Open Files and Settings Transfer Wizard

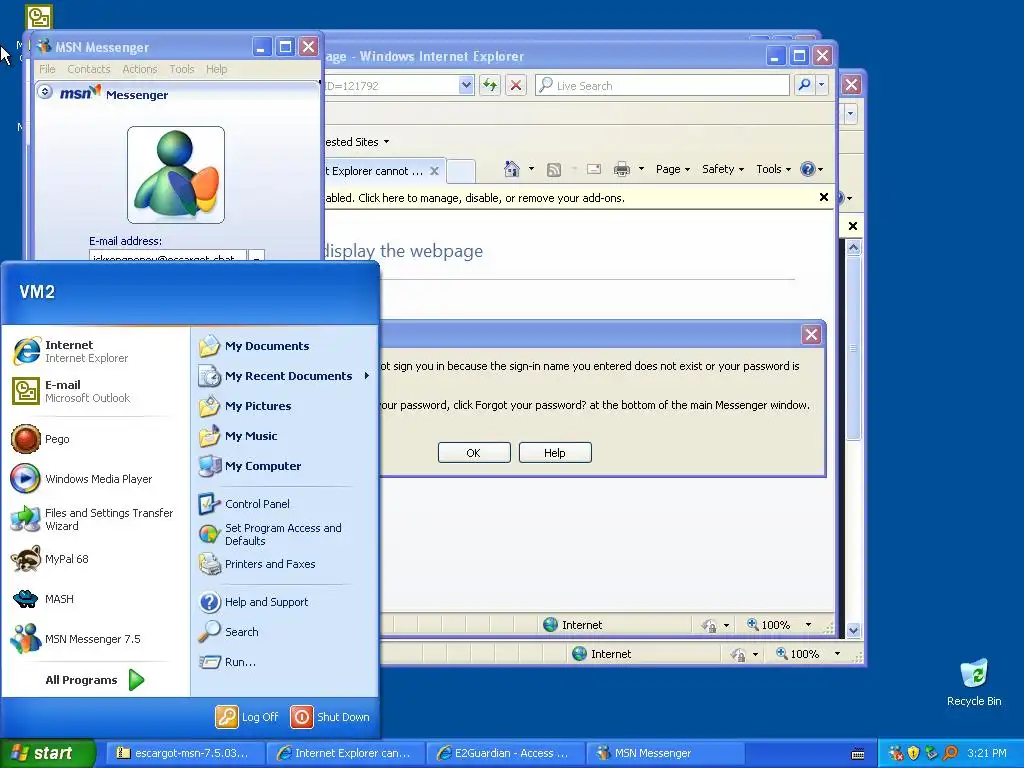[x=91, y=519]
